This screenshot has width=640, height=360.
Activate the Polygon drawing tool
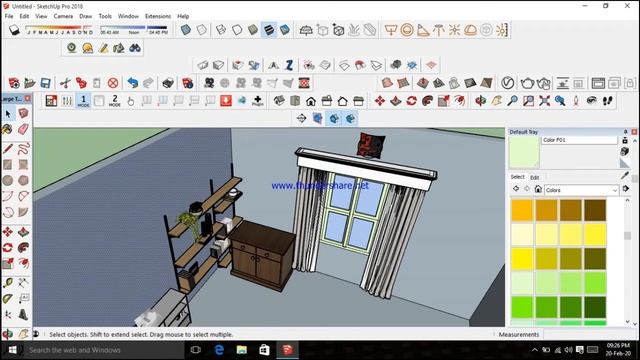[23, 180]
